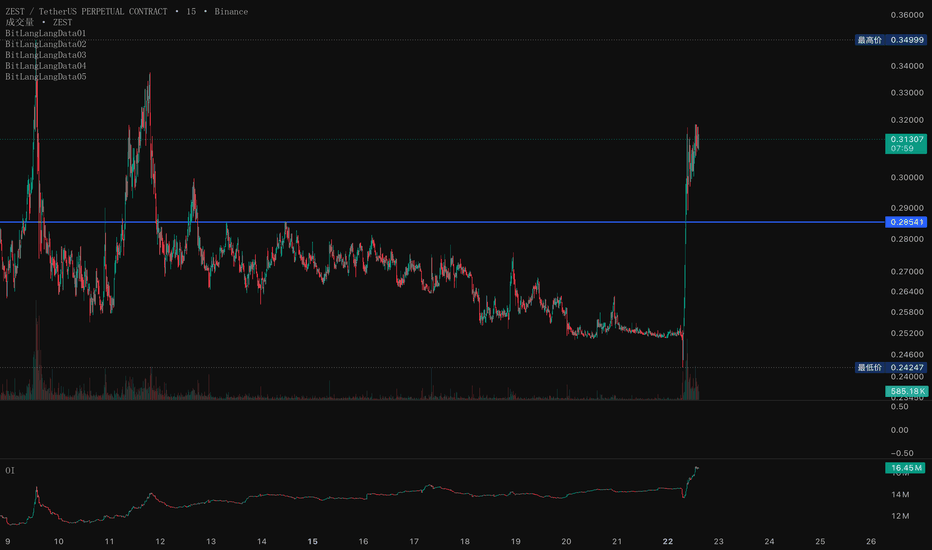The image size is (932, 550).
Task: Select the BitLangLangData05 indicator label
Action: click(x=46, y=76)
